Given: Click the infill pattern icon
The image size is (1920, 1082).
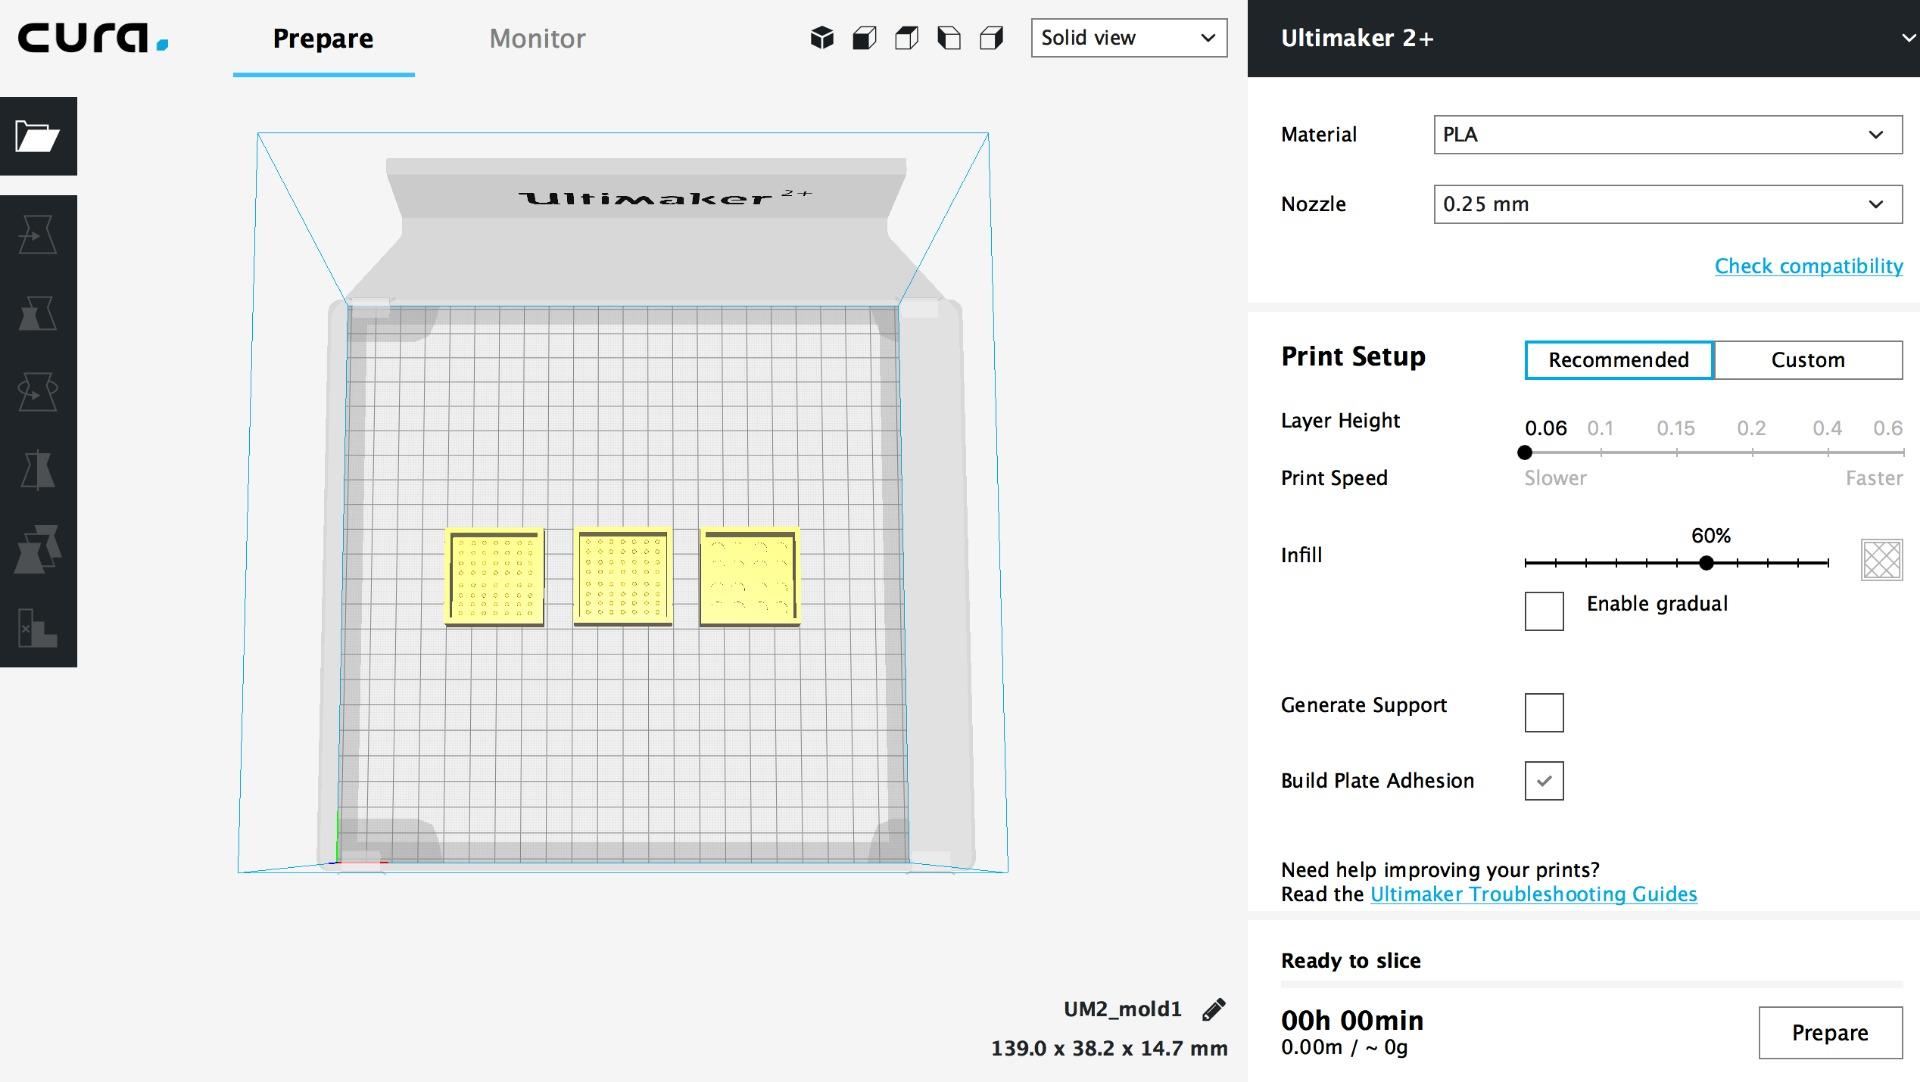Looking at the screenshot, I should pos(1881,560).
